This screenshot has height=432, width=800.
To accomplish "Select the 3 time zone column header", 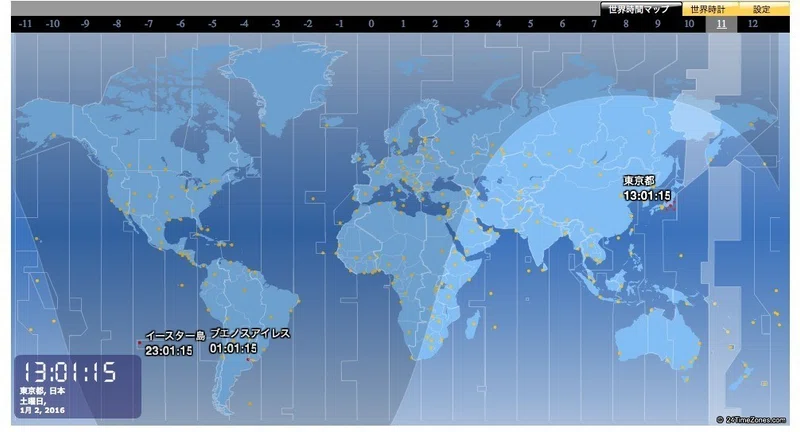I will [x=466, y=24].
